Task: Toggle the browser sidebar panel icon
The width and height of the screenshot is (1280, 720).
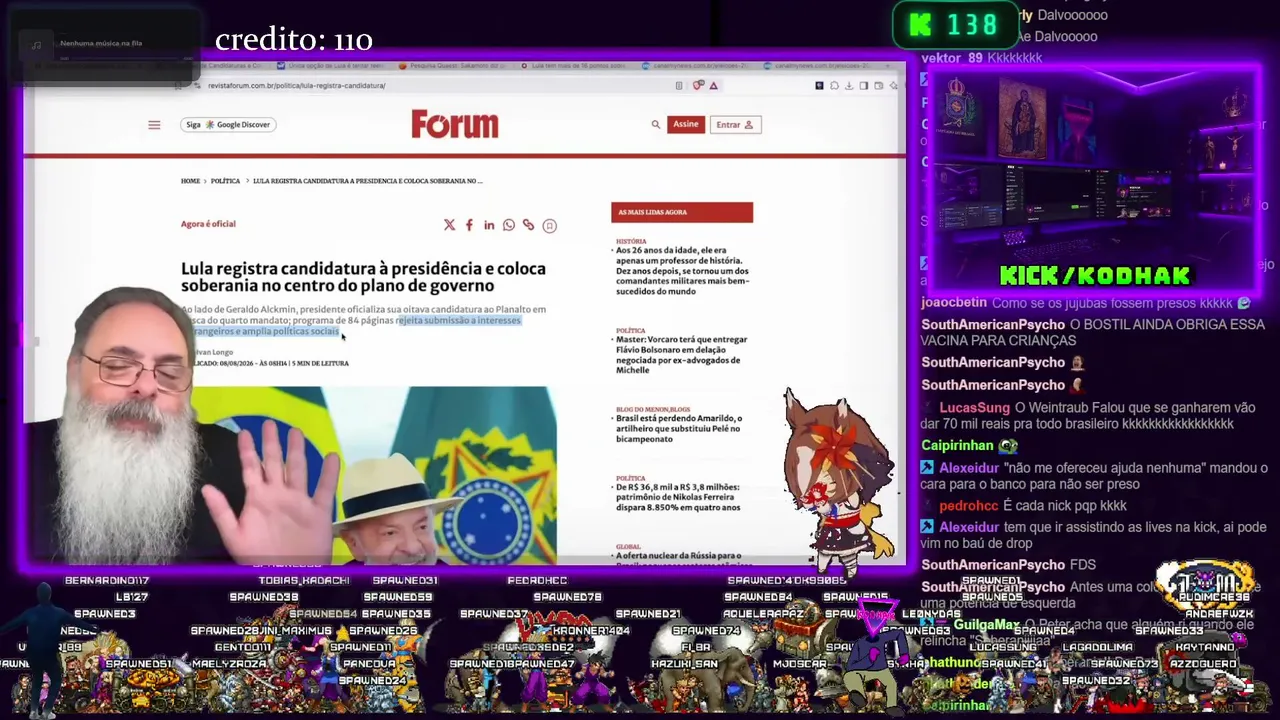Action: coord(864,86)
